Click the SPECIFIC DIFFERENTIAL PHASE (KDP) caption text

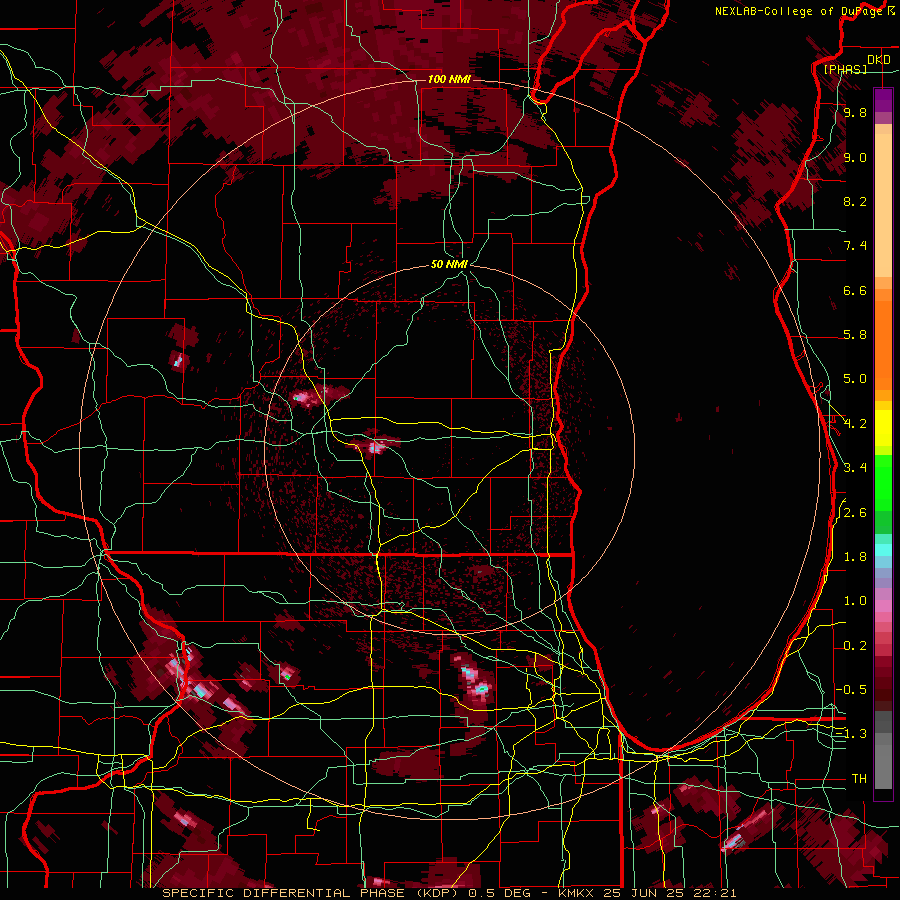coord(309,893)
